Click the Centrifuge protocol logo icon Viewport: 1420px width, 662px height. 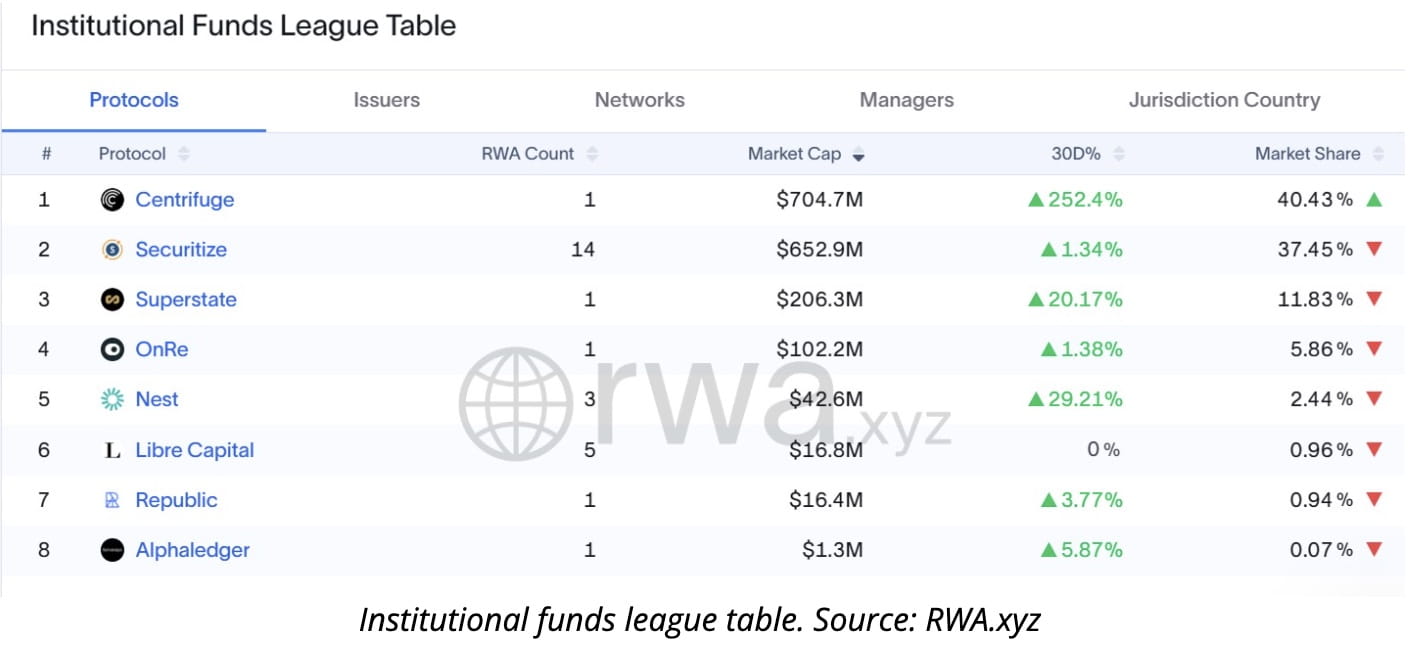pos(112,200)
